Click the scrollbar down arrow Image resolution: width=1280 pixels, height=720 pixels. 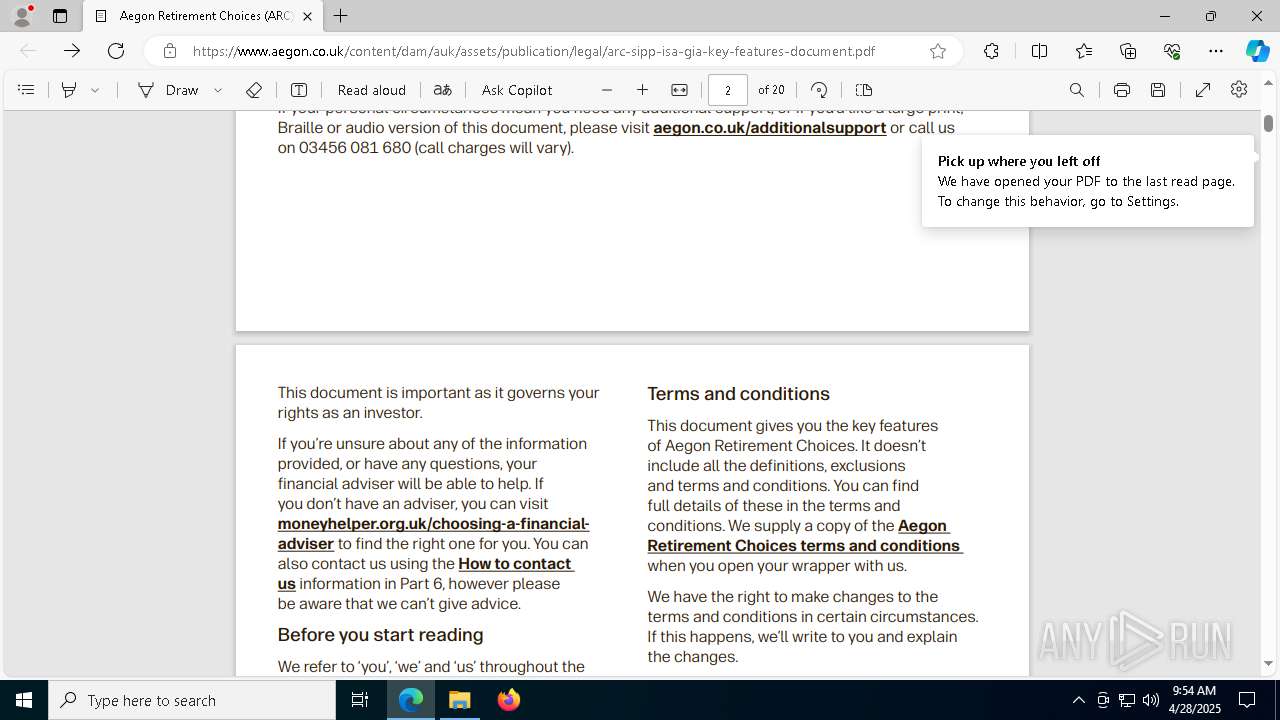(1269, 663)
